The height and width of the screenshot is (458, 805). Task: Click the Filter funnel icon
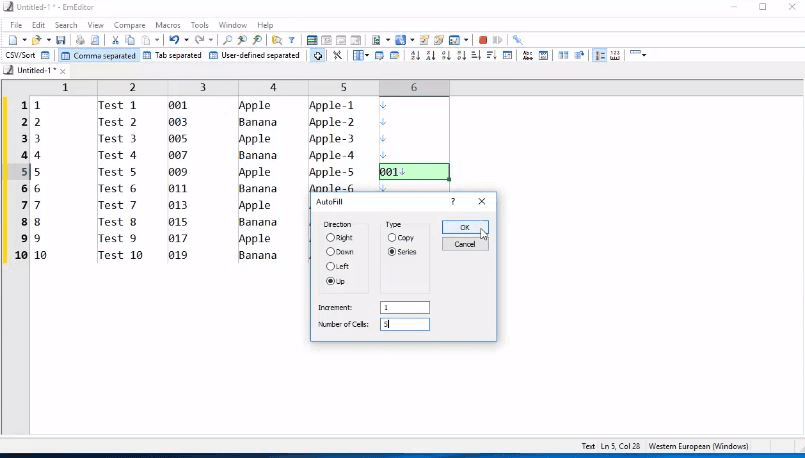[292, 40]
